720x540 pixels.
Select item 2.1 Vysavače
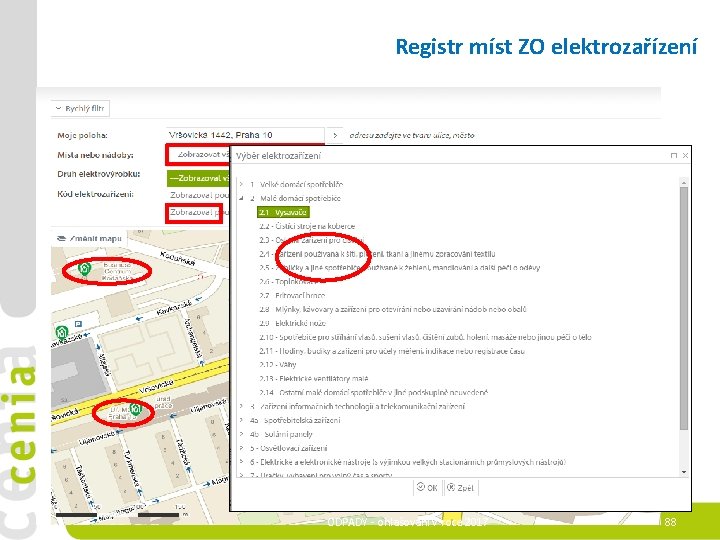click(283, 212)
